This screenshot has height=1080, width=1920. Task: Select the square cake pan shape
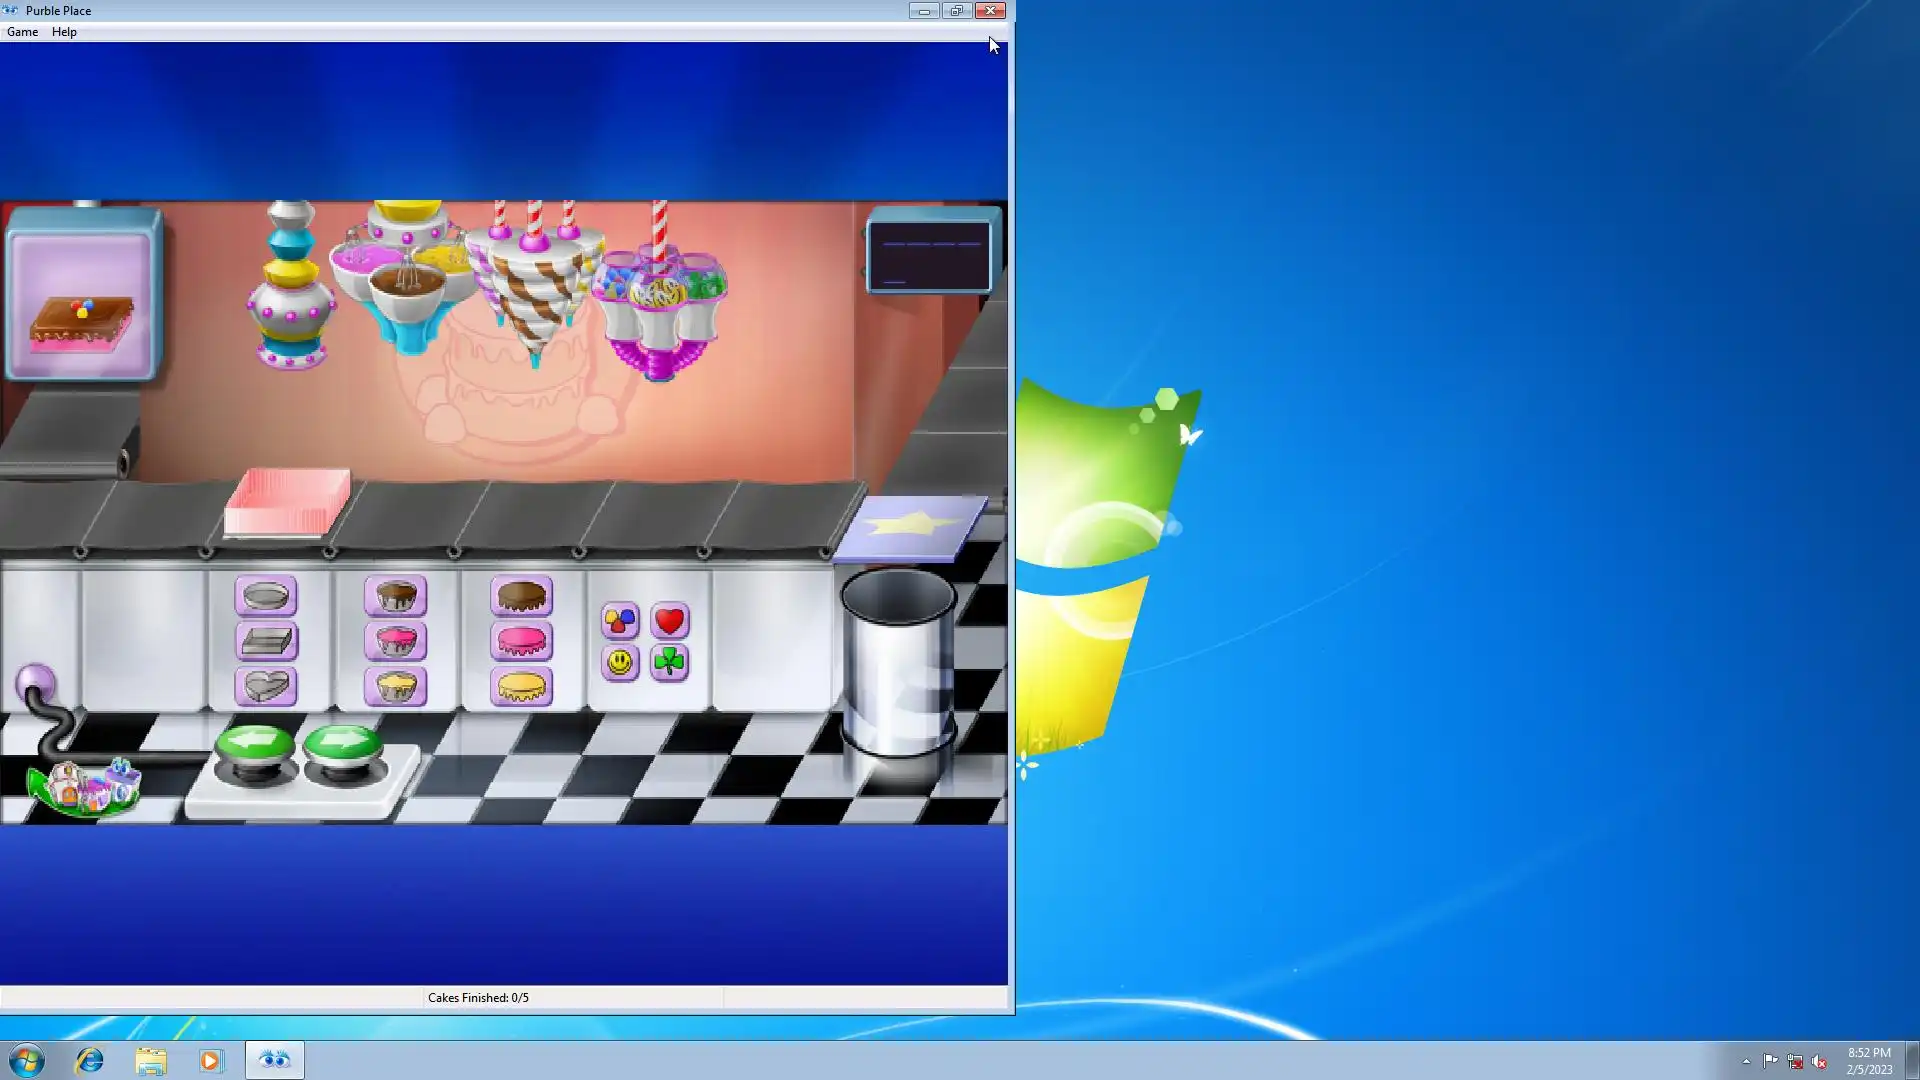266,641
